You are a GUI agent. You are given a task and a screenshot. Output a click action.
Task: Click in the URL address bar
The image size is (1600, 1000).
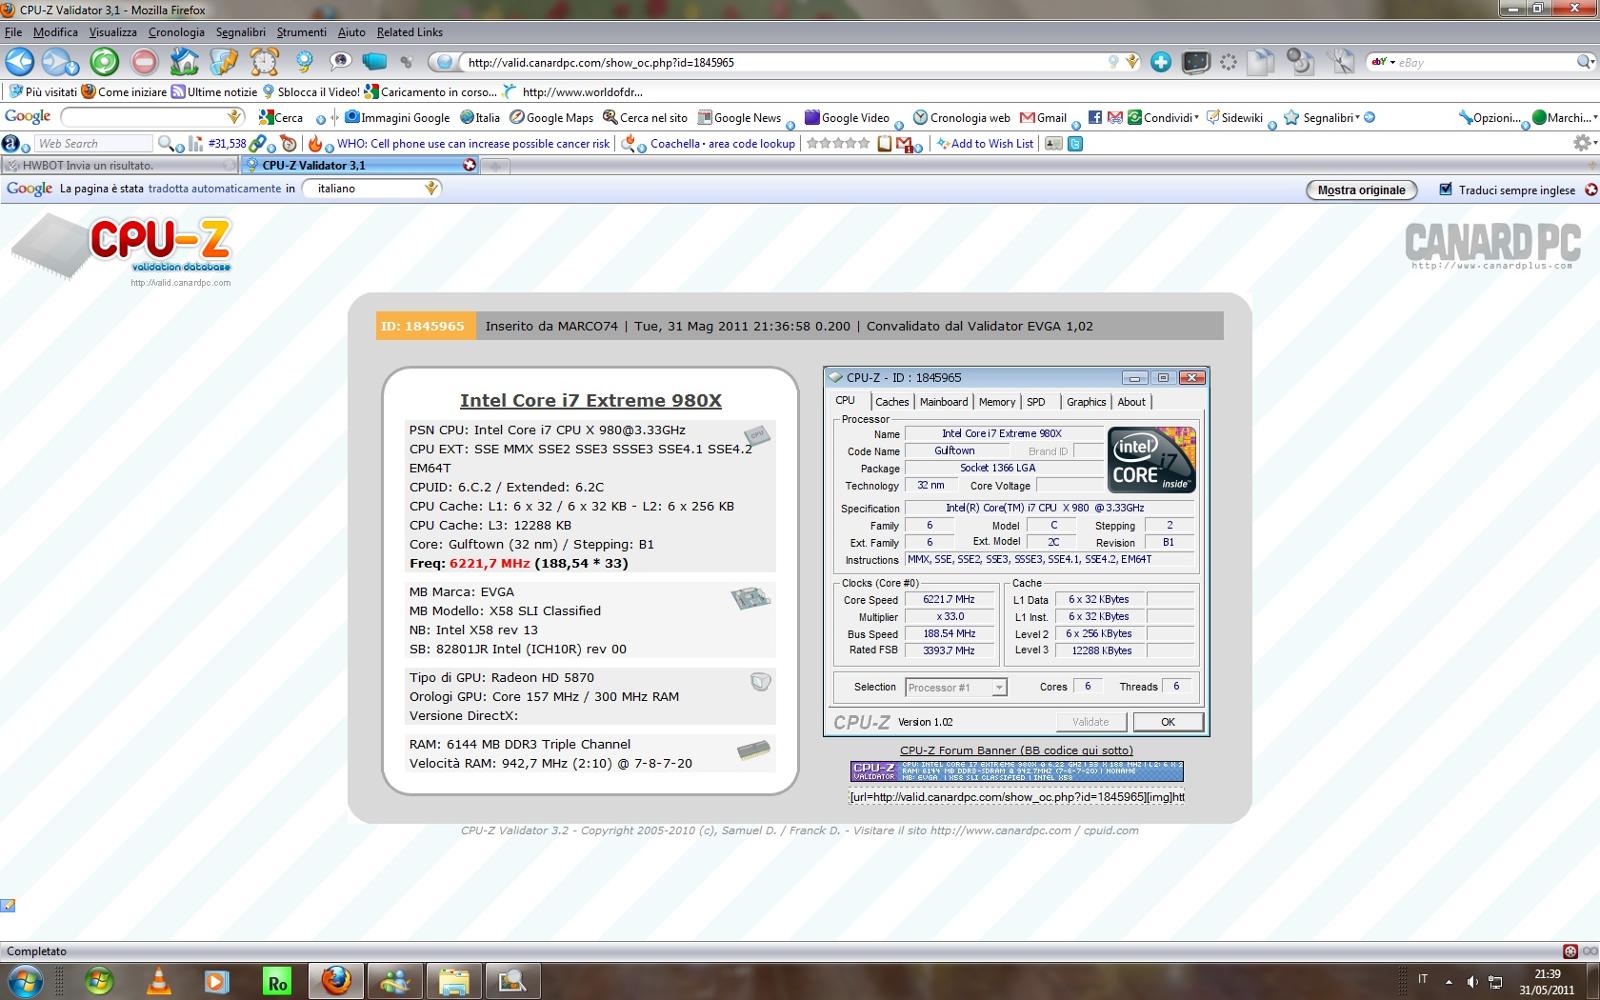click(780, 62)
